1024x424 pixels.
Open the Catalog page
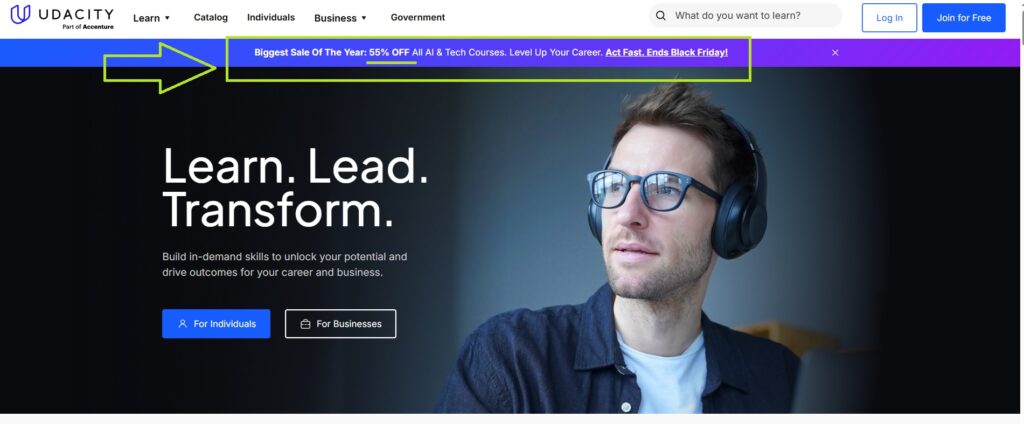[x=211, y=18]
